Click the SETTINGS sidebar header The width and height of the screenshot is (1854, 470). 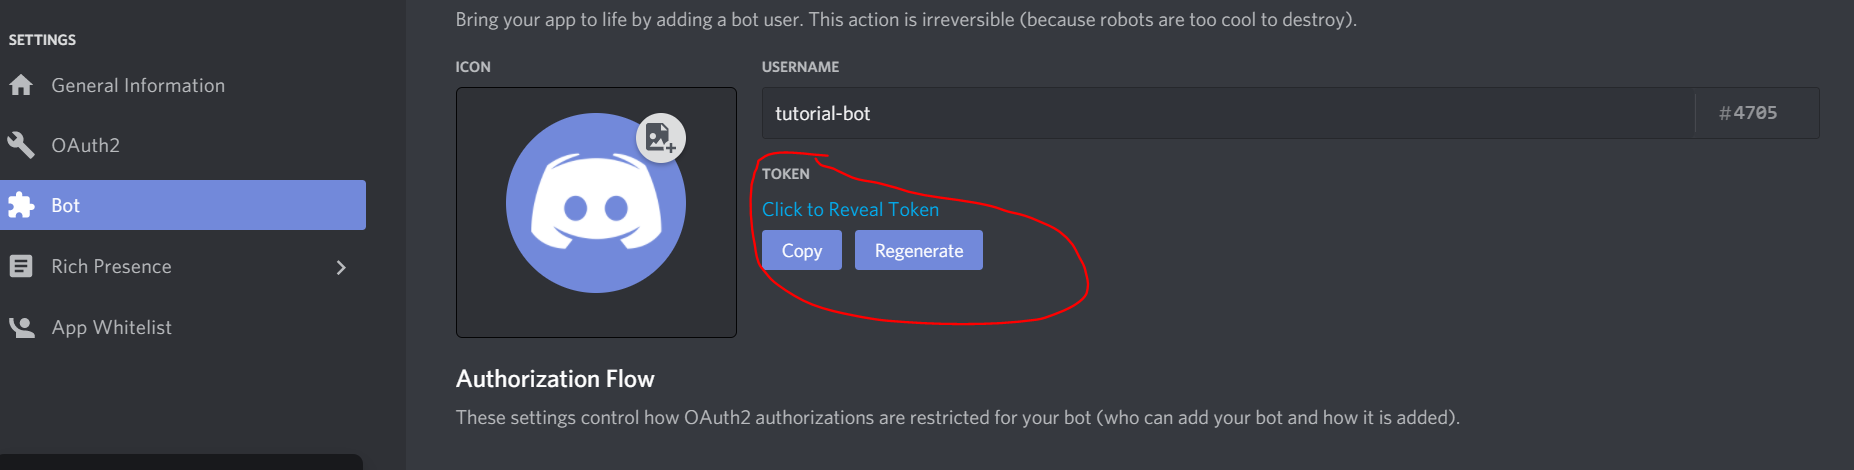coord(42,40)
